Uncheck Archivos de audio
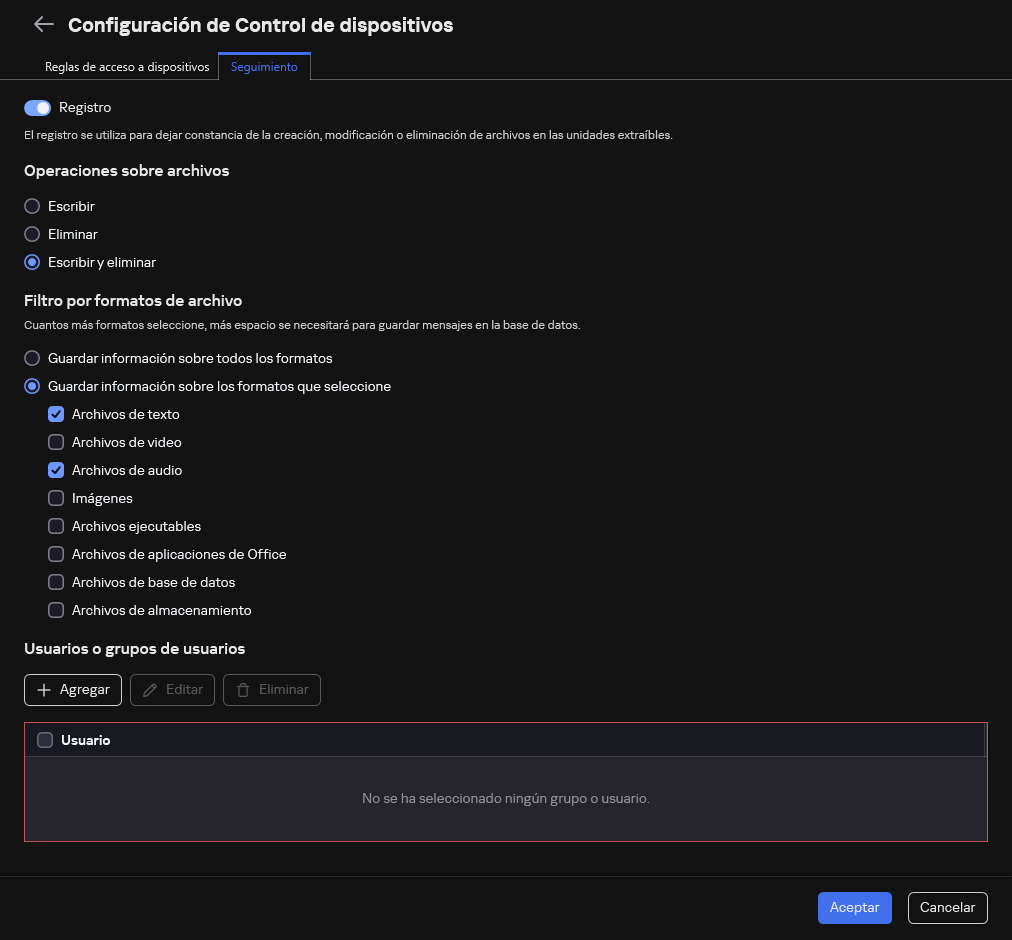The height and width of the screenshot is (940, 1012). coord(56,470)
